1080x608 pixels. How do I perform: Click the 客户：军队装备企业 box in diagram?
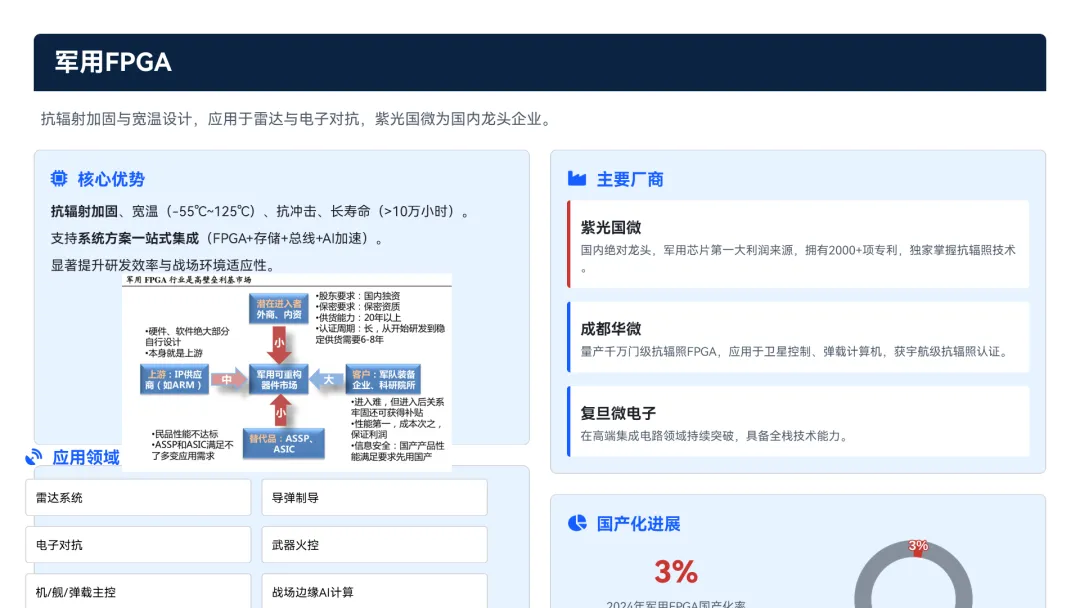[384, 379]
